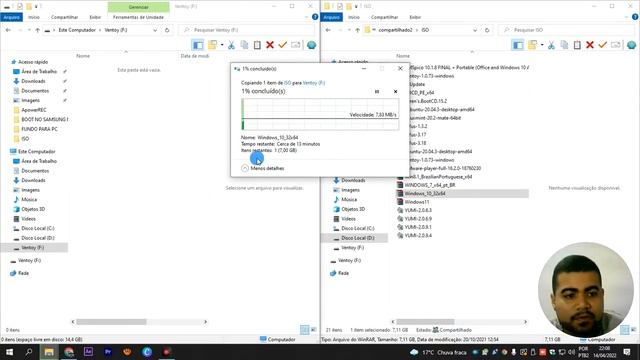The image size is (640, 360).
Task: Open views dropdown arrow in ISO window toolbar
Action: [542, 45]
